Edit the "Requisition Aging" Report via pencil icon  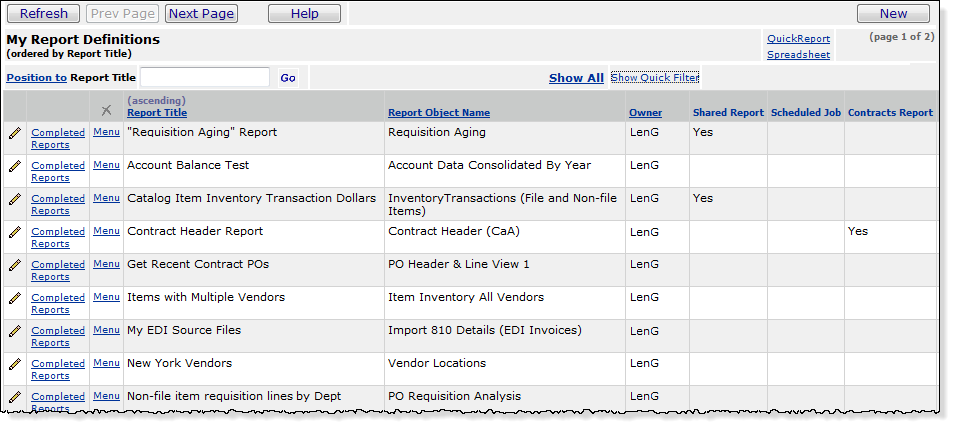click(x=14, y=133)
